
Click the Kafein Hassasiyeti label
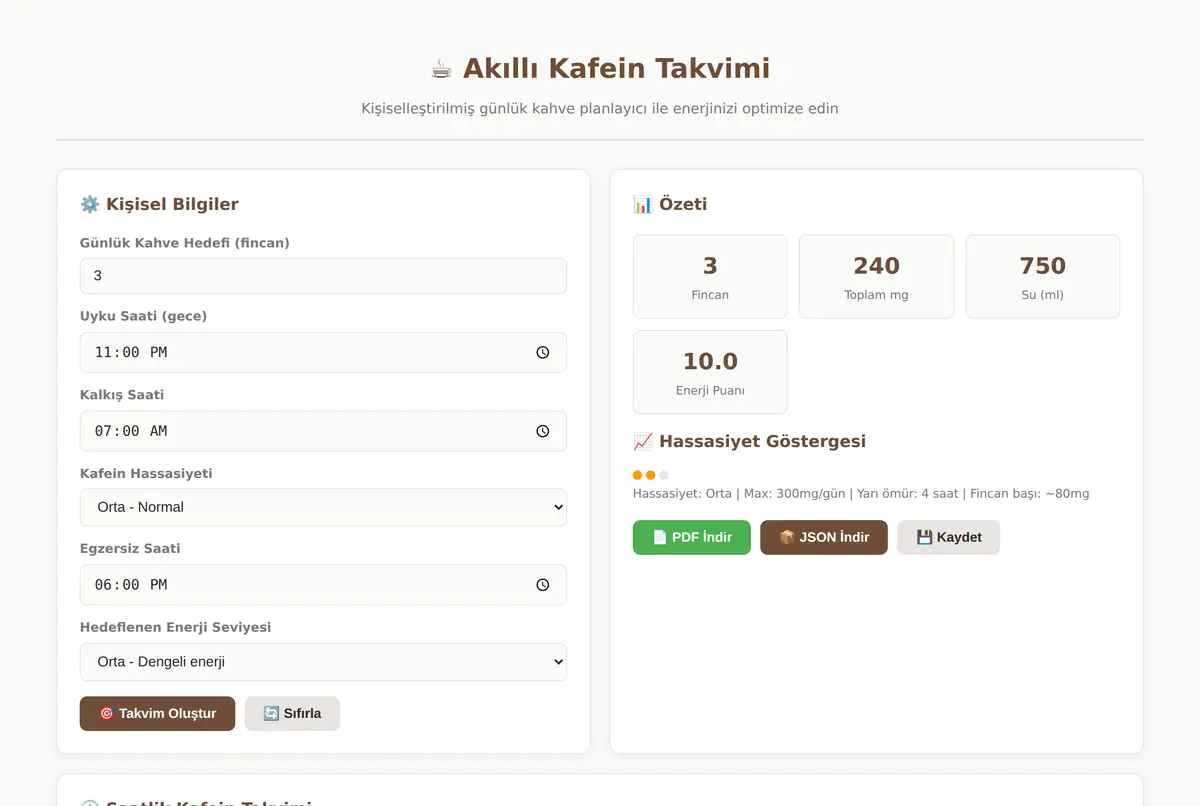pyautogui.click(x=146, y=474)
